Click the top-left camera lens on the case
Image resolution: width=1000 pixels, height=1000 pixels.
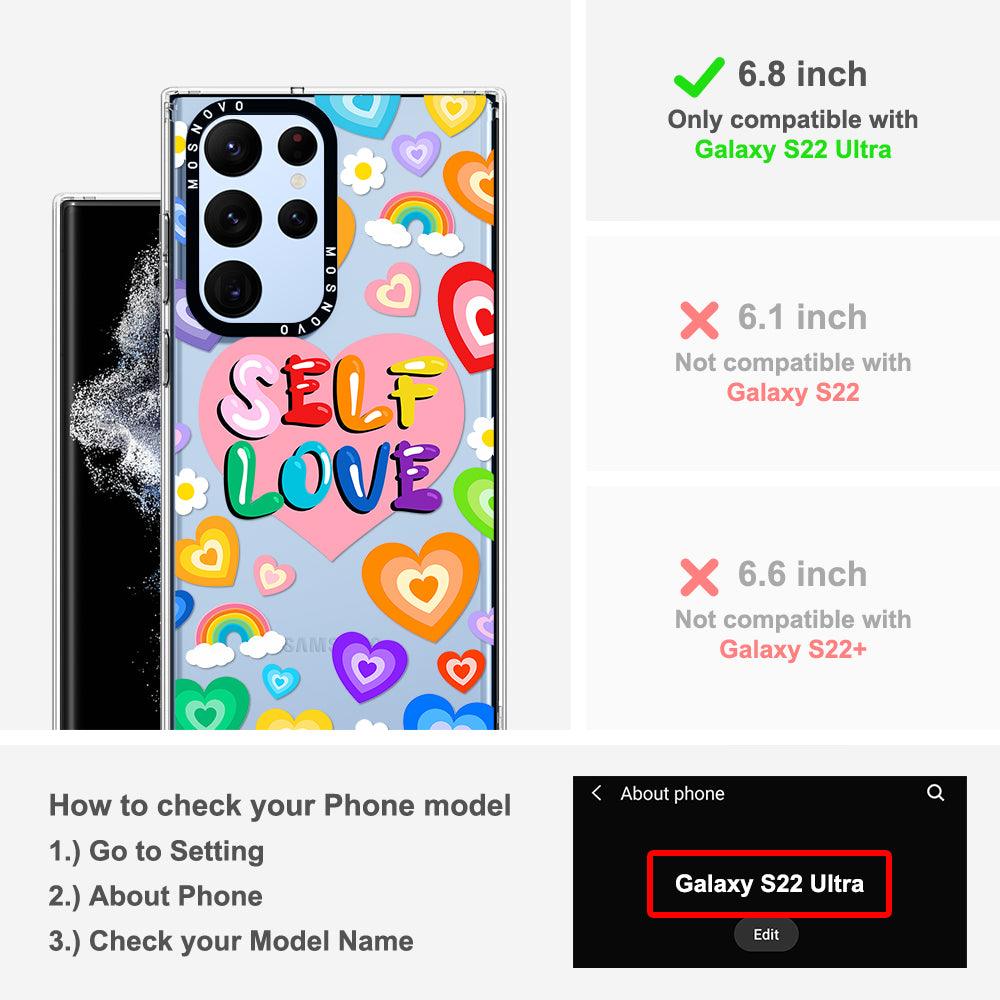pyautogui.click(x=233, y=147)
